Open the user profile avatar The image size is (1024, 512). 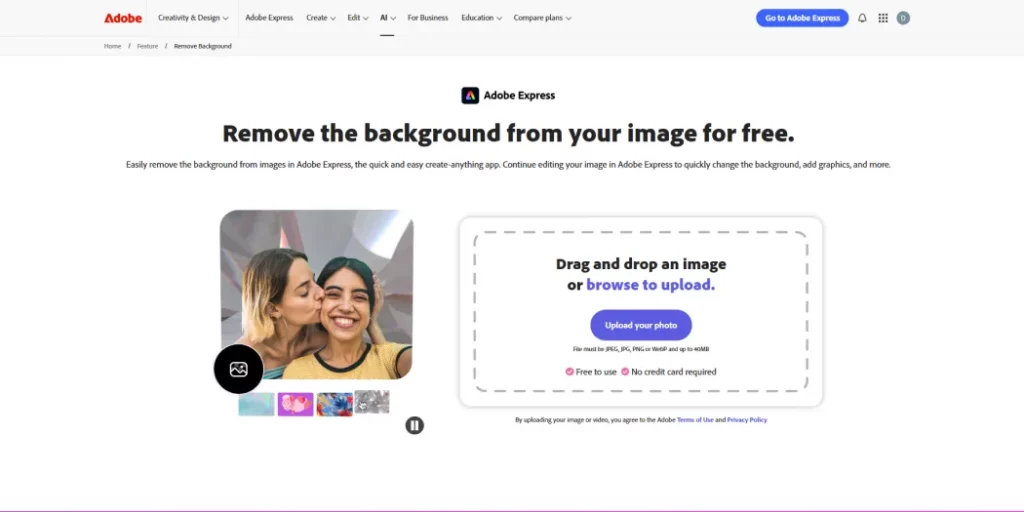click(x=903, y=18)
